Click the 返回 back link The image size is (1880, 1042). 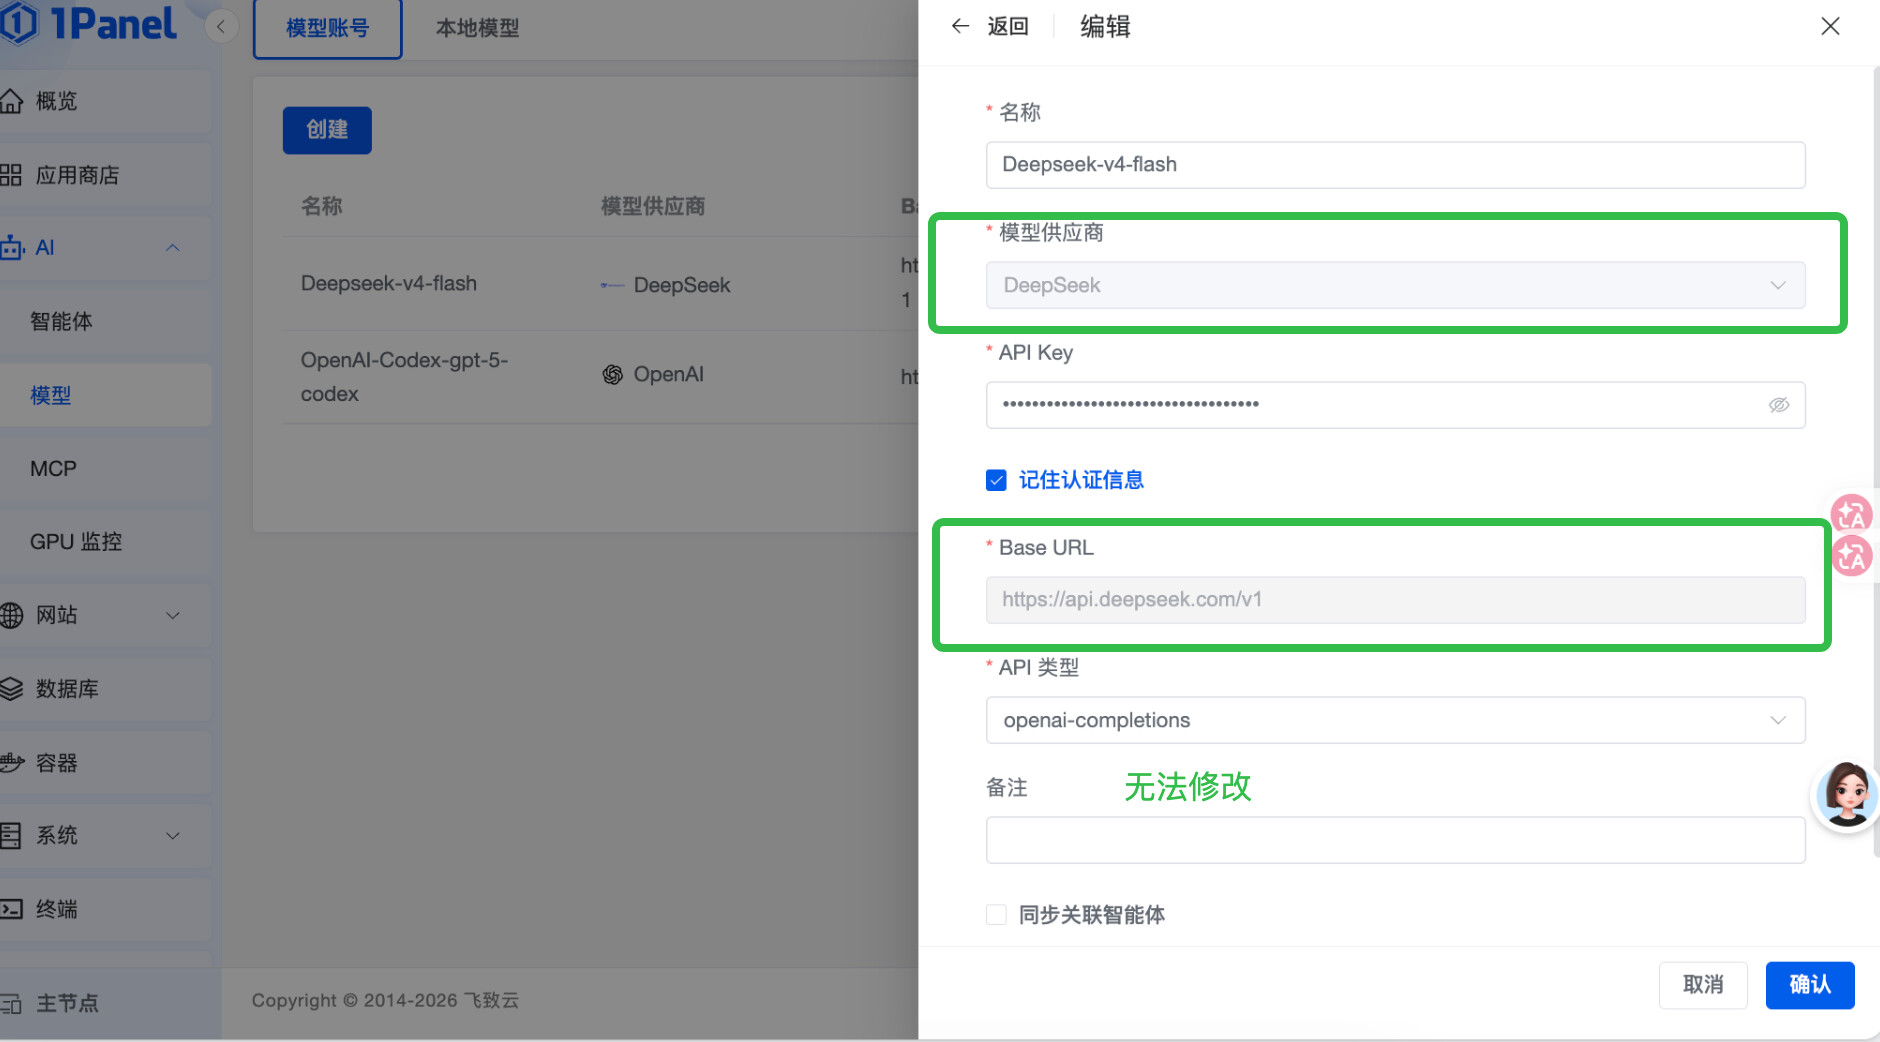coord(1008,26)
